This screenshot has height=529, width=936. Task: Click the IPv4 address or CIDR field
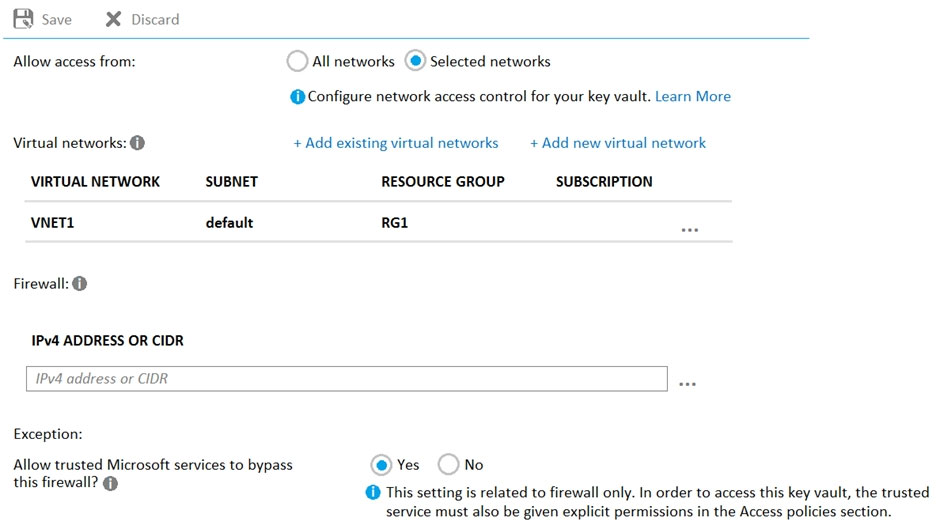346,379
